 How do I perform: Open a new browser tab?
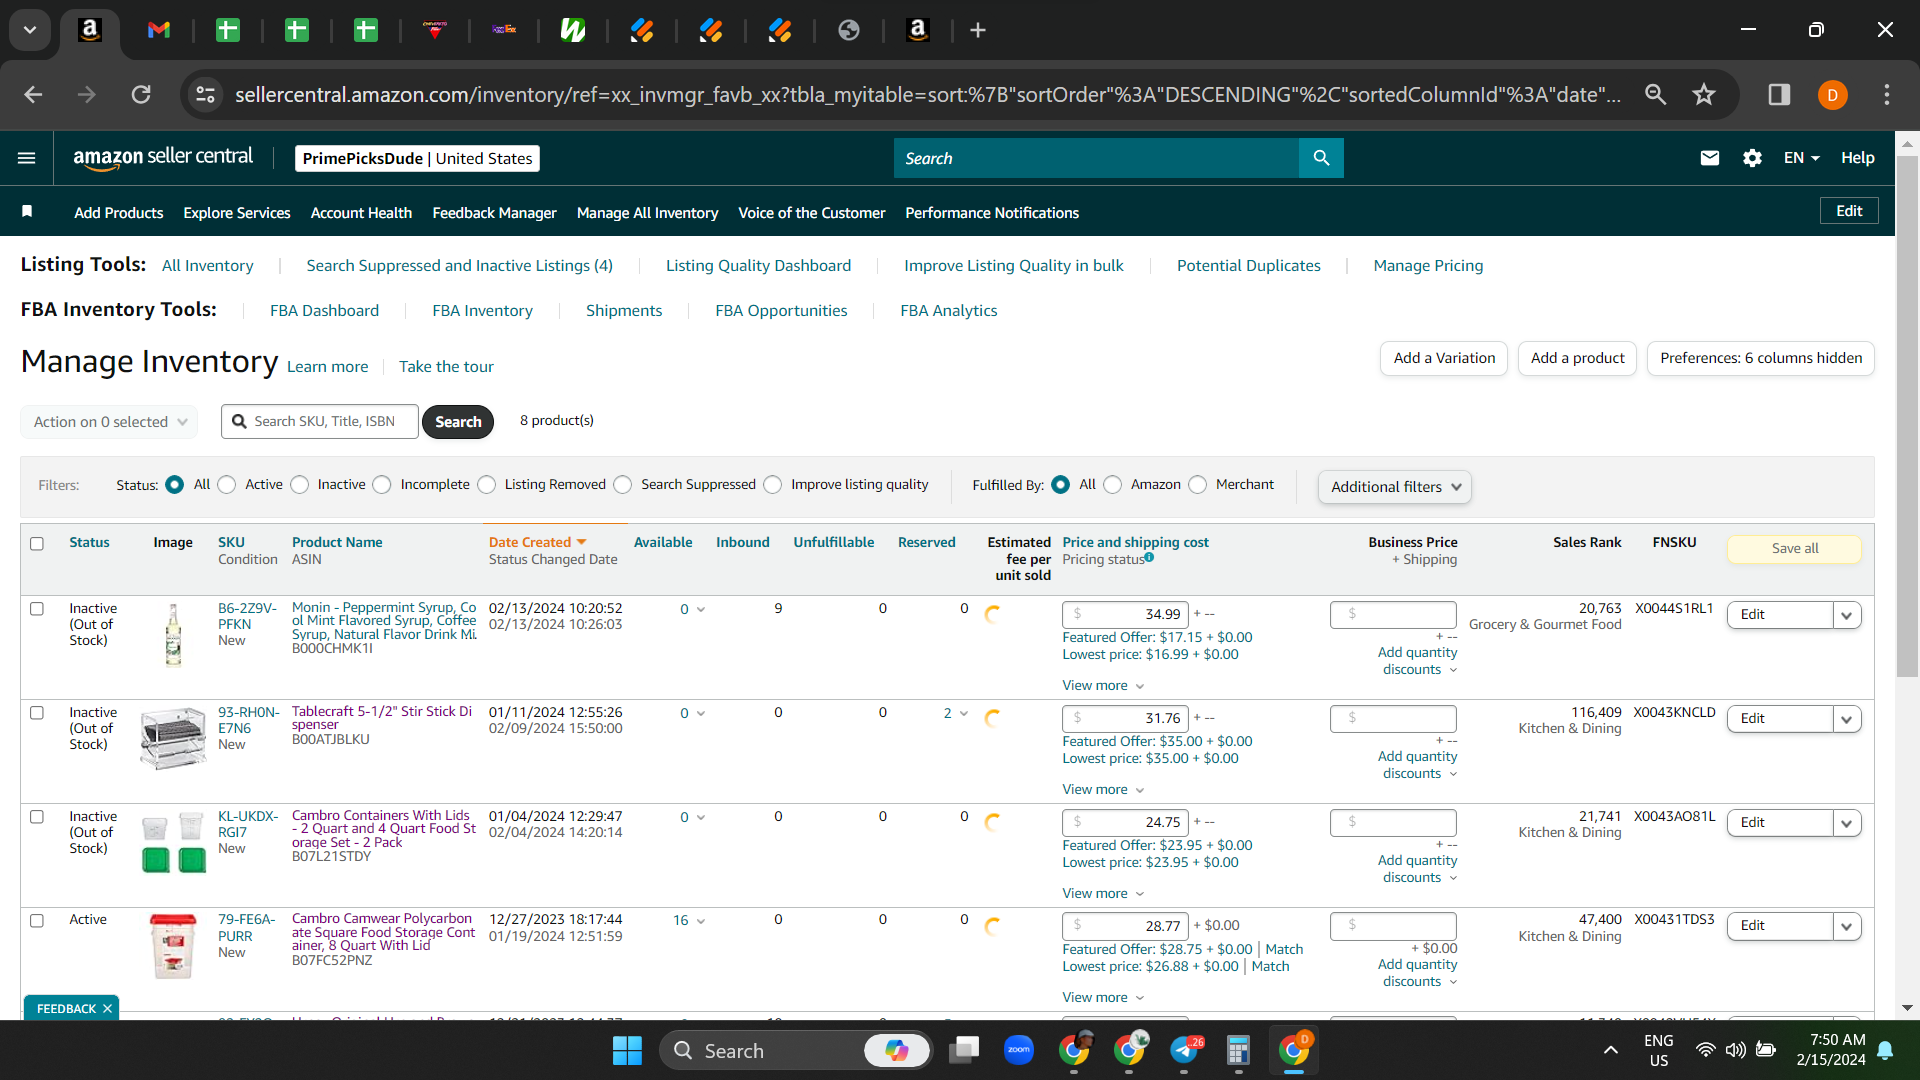[x=978, y=30]
